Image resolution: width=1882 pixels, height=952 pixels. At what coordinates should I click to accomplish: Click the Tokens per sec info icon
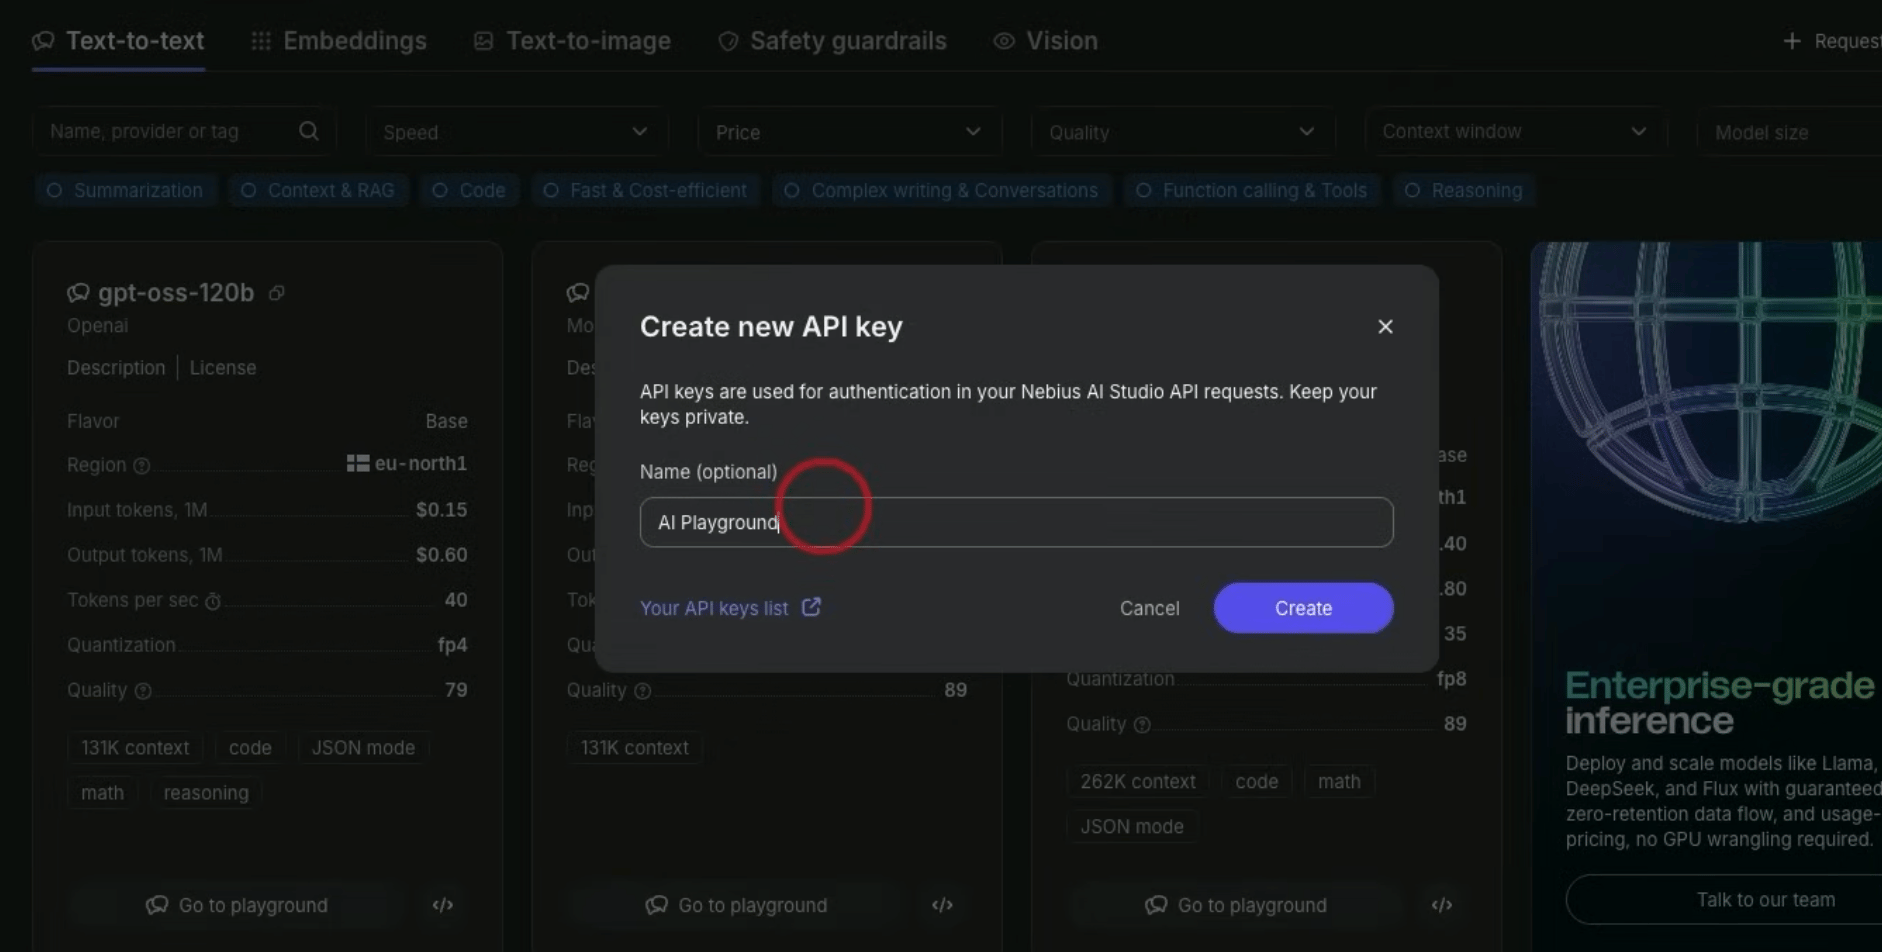(213, 601)
